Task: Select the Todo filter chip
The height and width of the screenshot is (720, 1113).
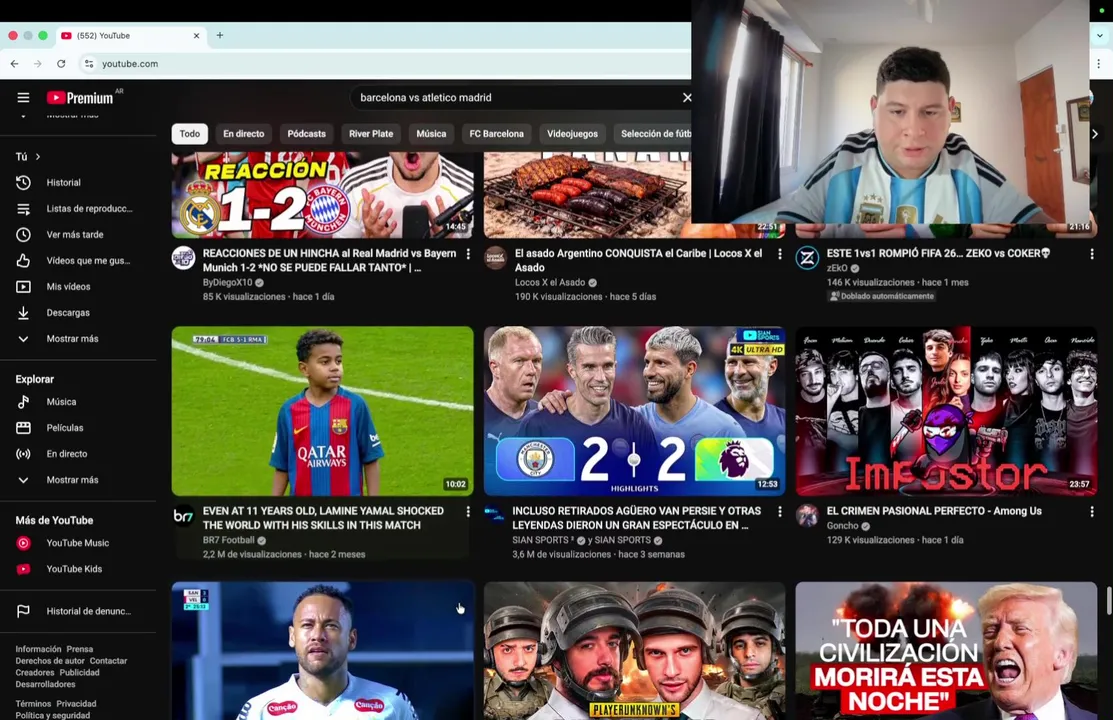Action: (190, 133)
